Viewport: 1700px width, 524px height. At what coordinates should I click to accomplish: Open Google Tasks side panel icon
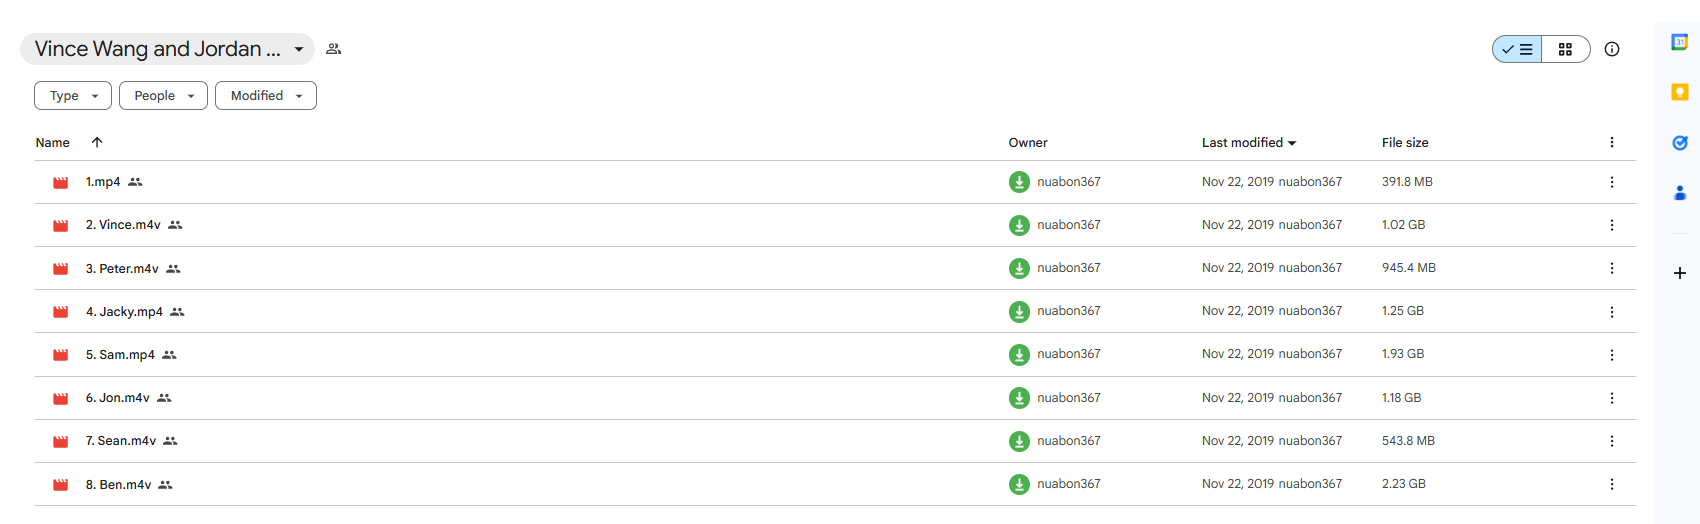[1680, 143]
